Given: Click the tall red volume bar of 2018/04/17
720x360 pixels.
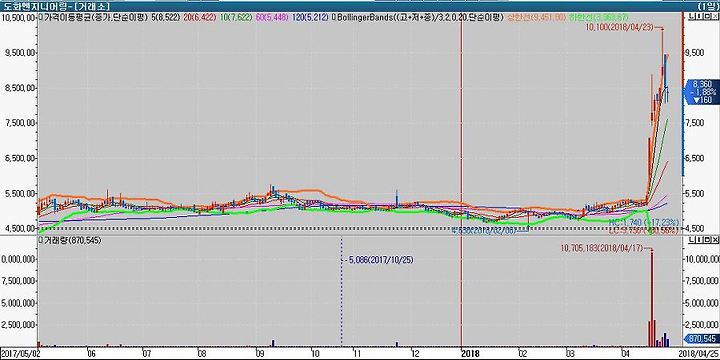Looking at the screenshot, I should 651,298.
